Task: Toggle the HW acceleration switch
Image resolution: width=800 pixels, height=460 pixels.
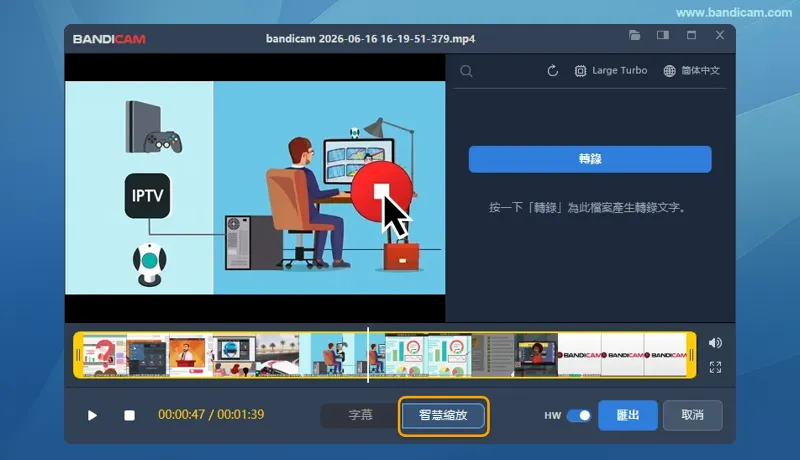Action: point(579,416)
